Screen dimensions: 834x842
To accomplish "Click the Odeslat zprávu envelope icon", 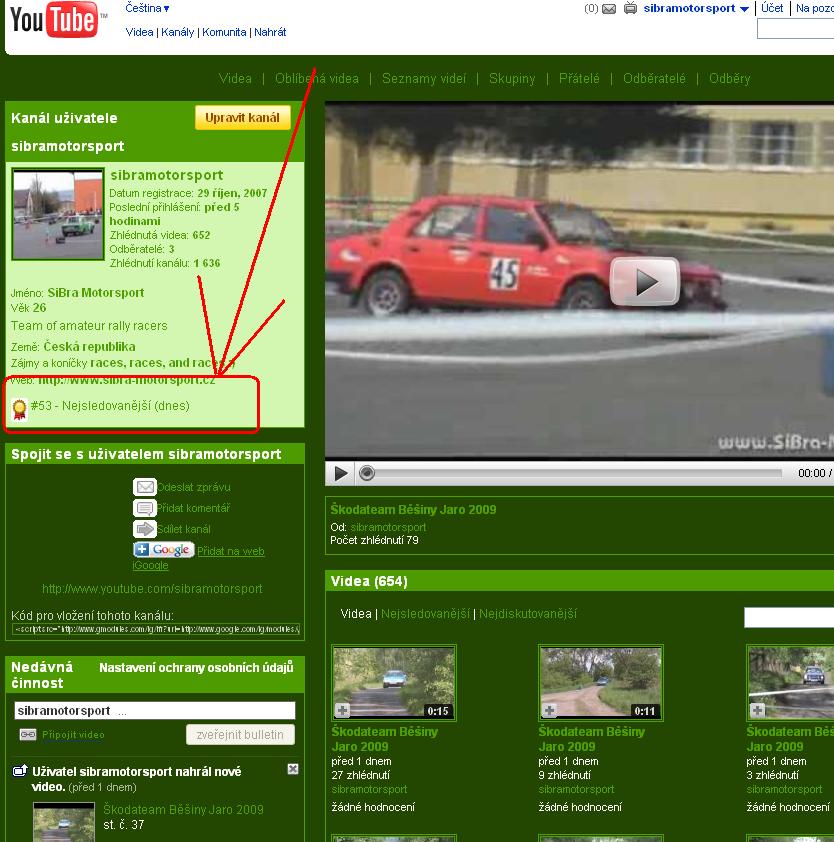I will pyautogui.click(x=144, y=487).
